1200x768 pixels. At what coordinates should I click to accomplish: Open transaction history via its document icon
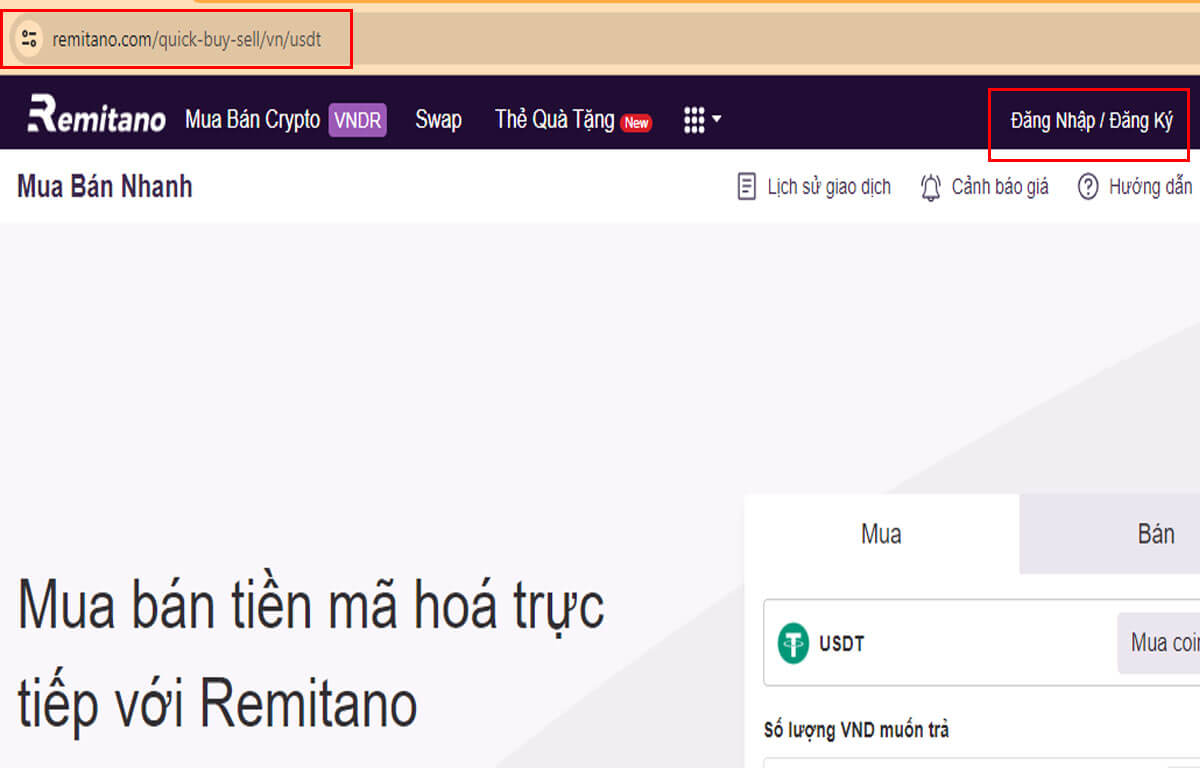745,186
